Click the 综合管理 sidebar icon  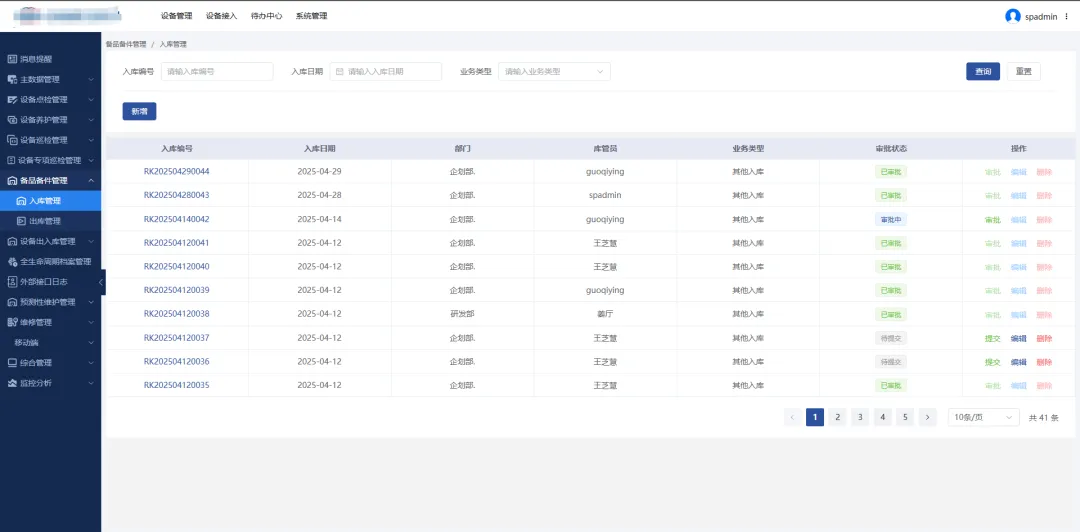point(12,362)
